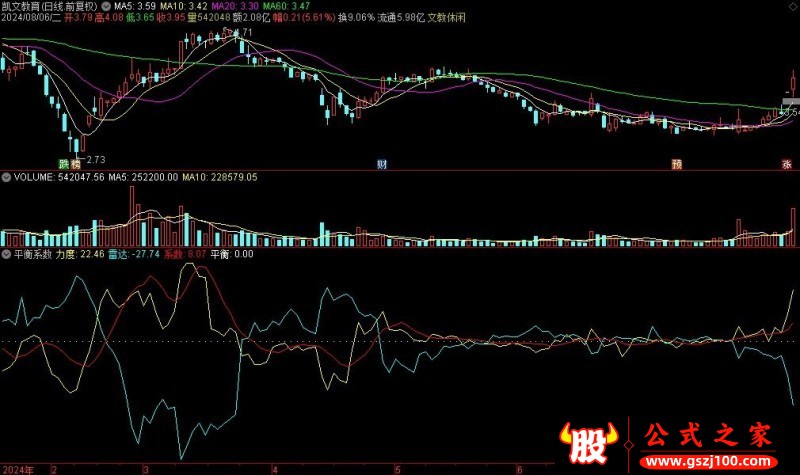Click the red 系数: 8.07 value
The height and width of the screenshot is (475, 800).
(x=185, y=254)
